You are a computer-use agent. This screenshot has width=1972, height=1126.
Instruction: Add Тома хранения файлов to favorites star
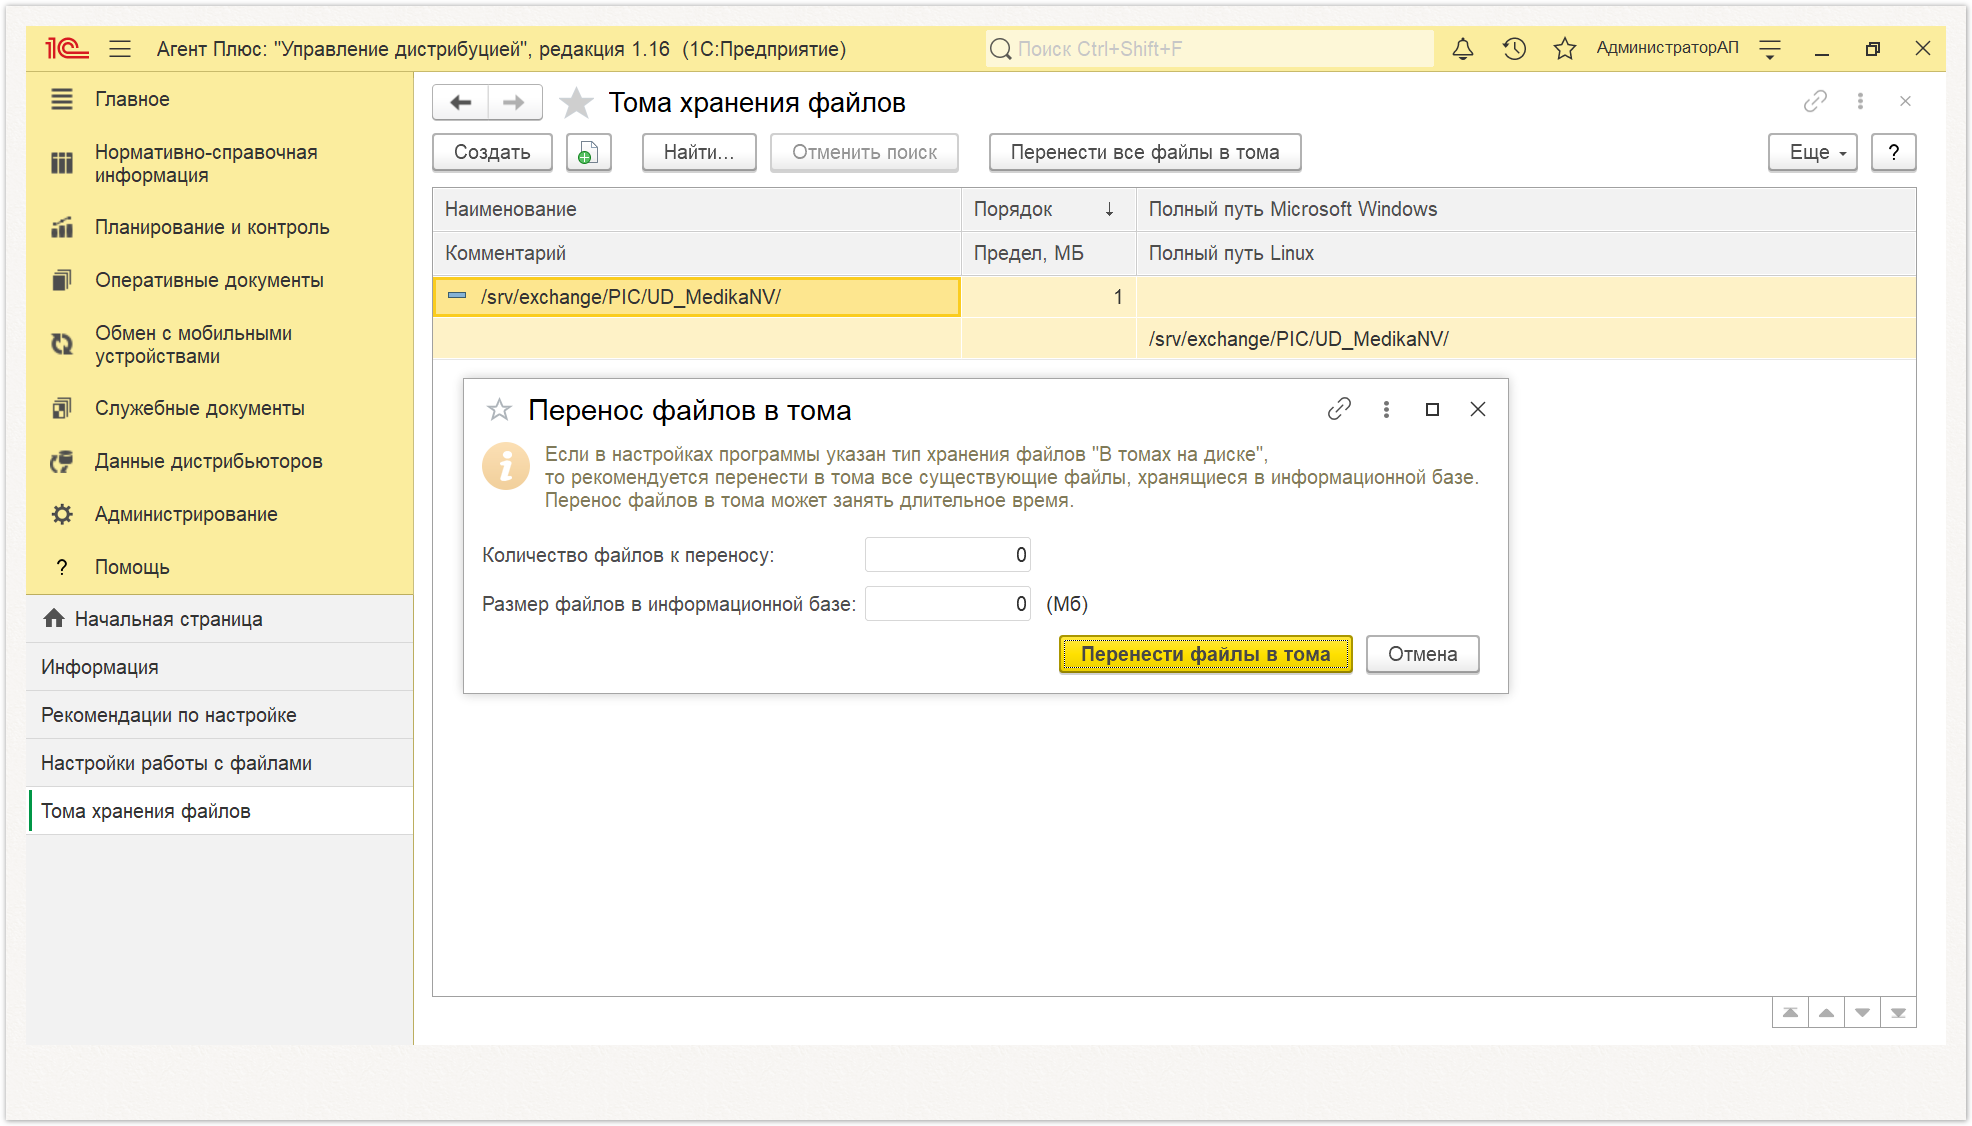576,102
